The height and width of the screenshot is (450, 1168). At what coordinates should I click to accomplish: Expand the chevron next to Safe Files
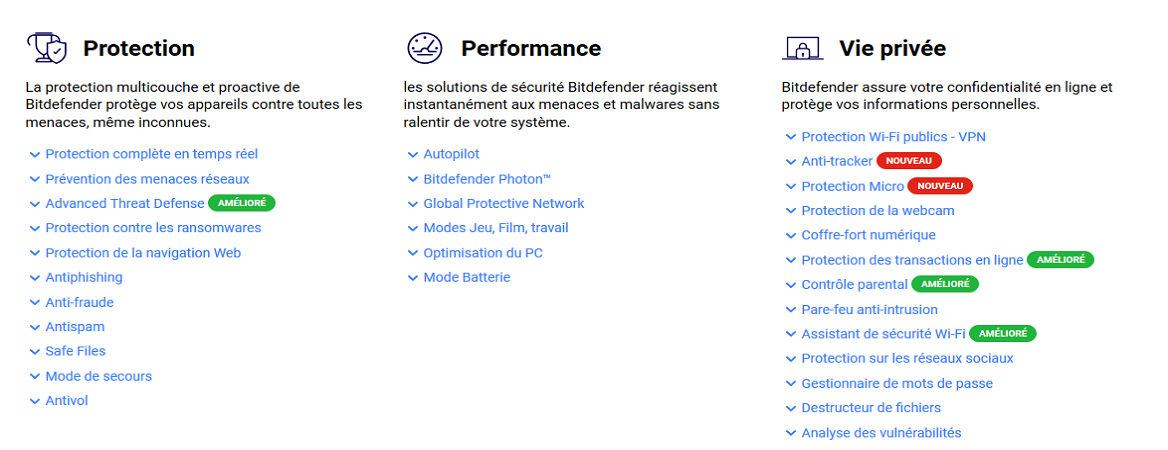[x=35, y=352]
